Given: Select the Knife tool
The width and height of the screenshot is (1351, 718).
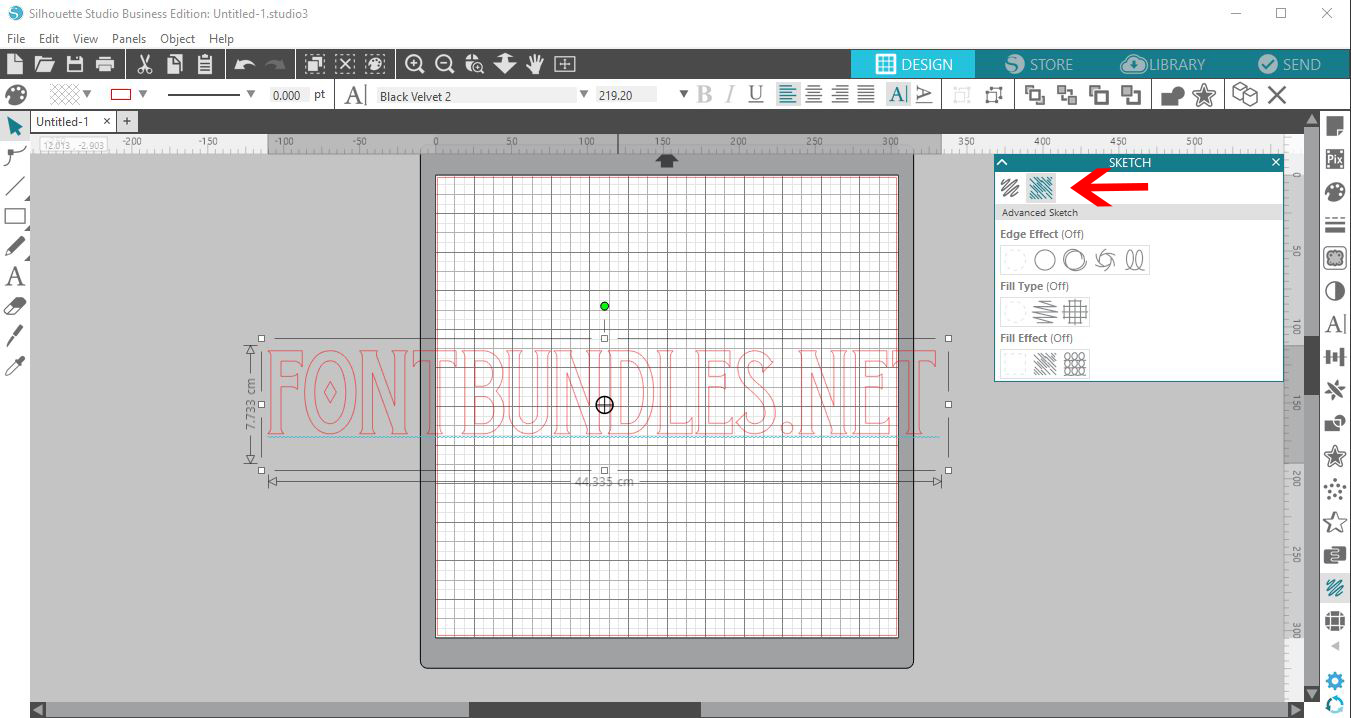Looking at the screenshot, I should click(15, 336).
